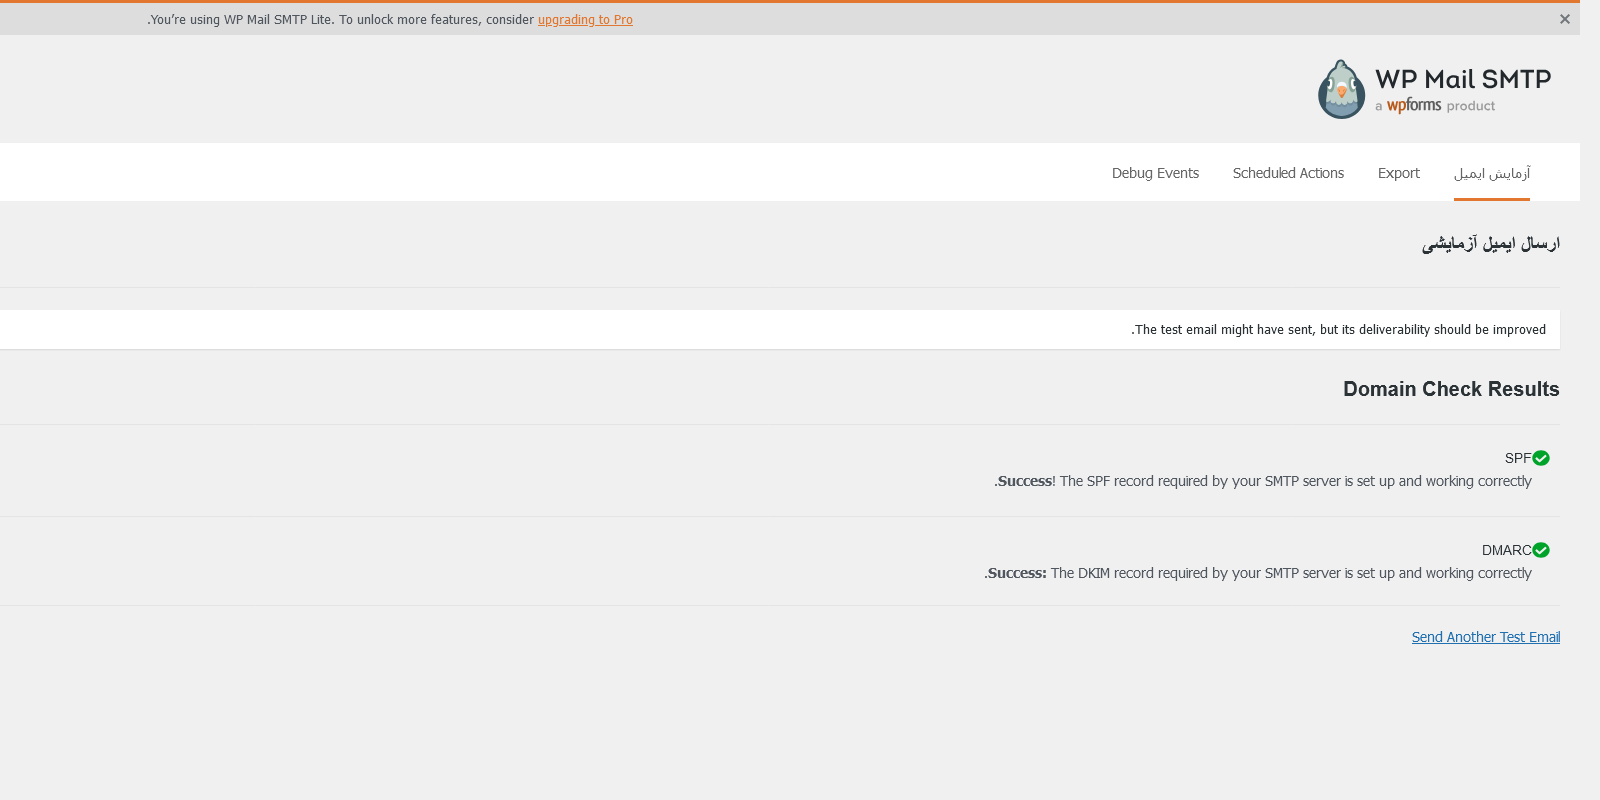Click the wpforms product tagline
This screenshot has height=800, width=1600.
point(1435,105)
